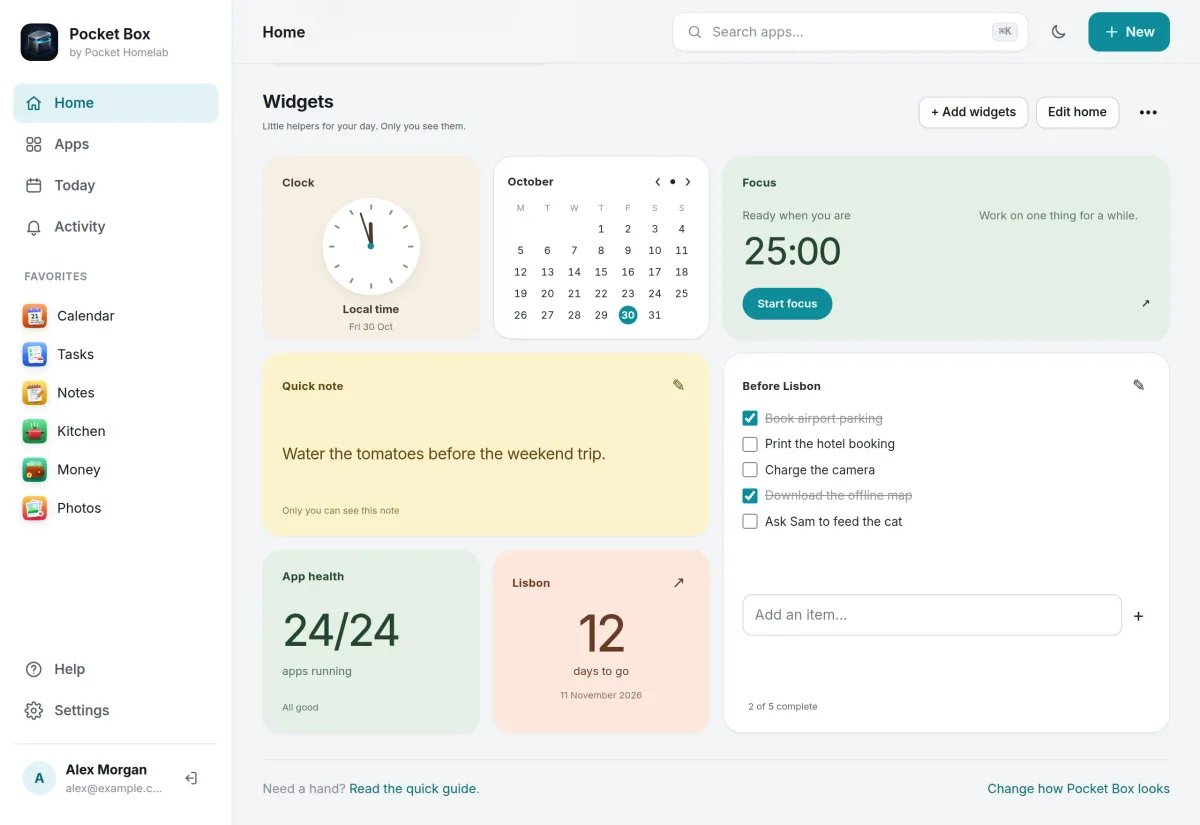Screen dimensions: 1200x825
Task: Toggle dark mode with the moon icon
Action: coord(1058,32)
